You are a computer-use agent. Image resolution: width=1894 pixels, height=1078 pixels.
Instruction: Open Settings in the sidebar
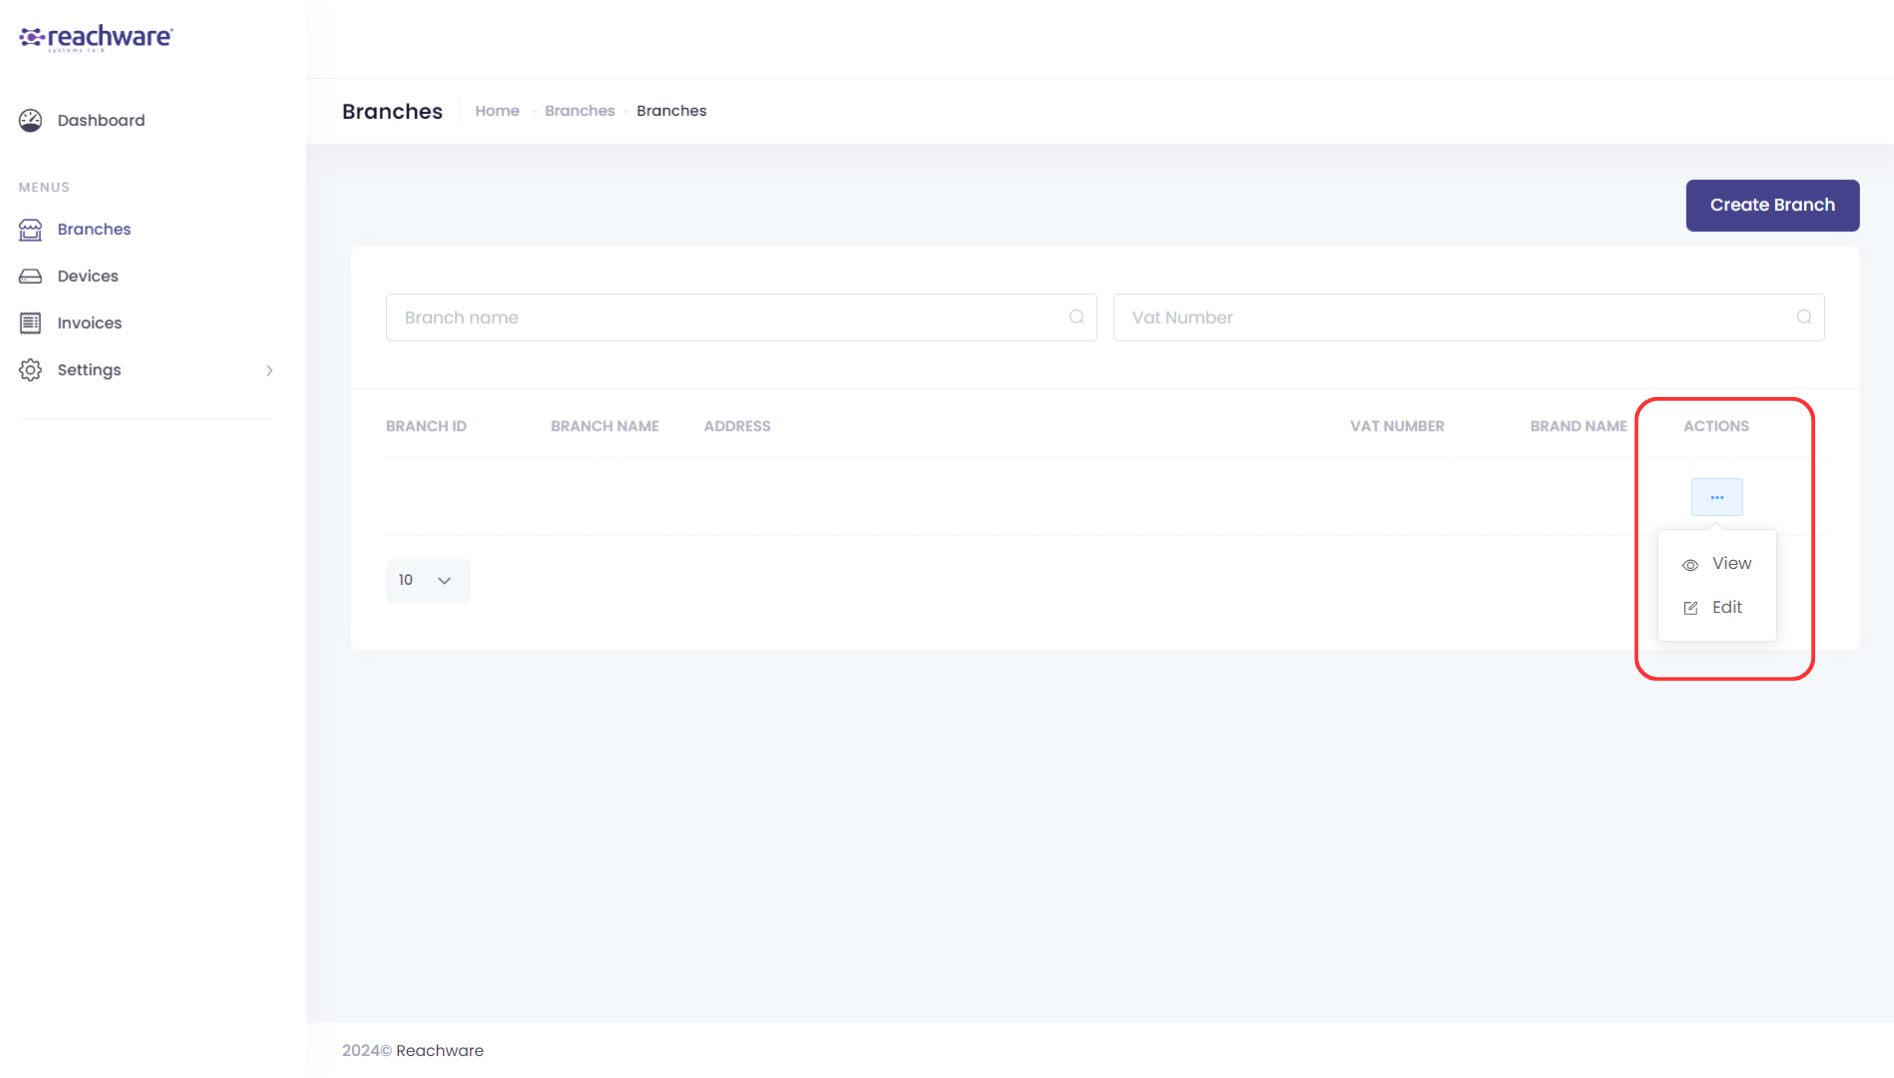point(89,370)
